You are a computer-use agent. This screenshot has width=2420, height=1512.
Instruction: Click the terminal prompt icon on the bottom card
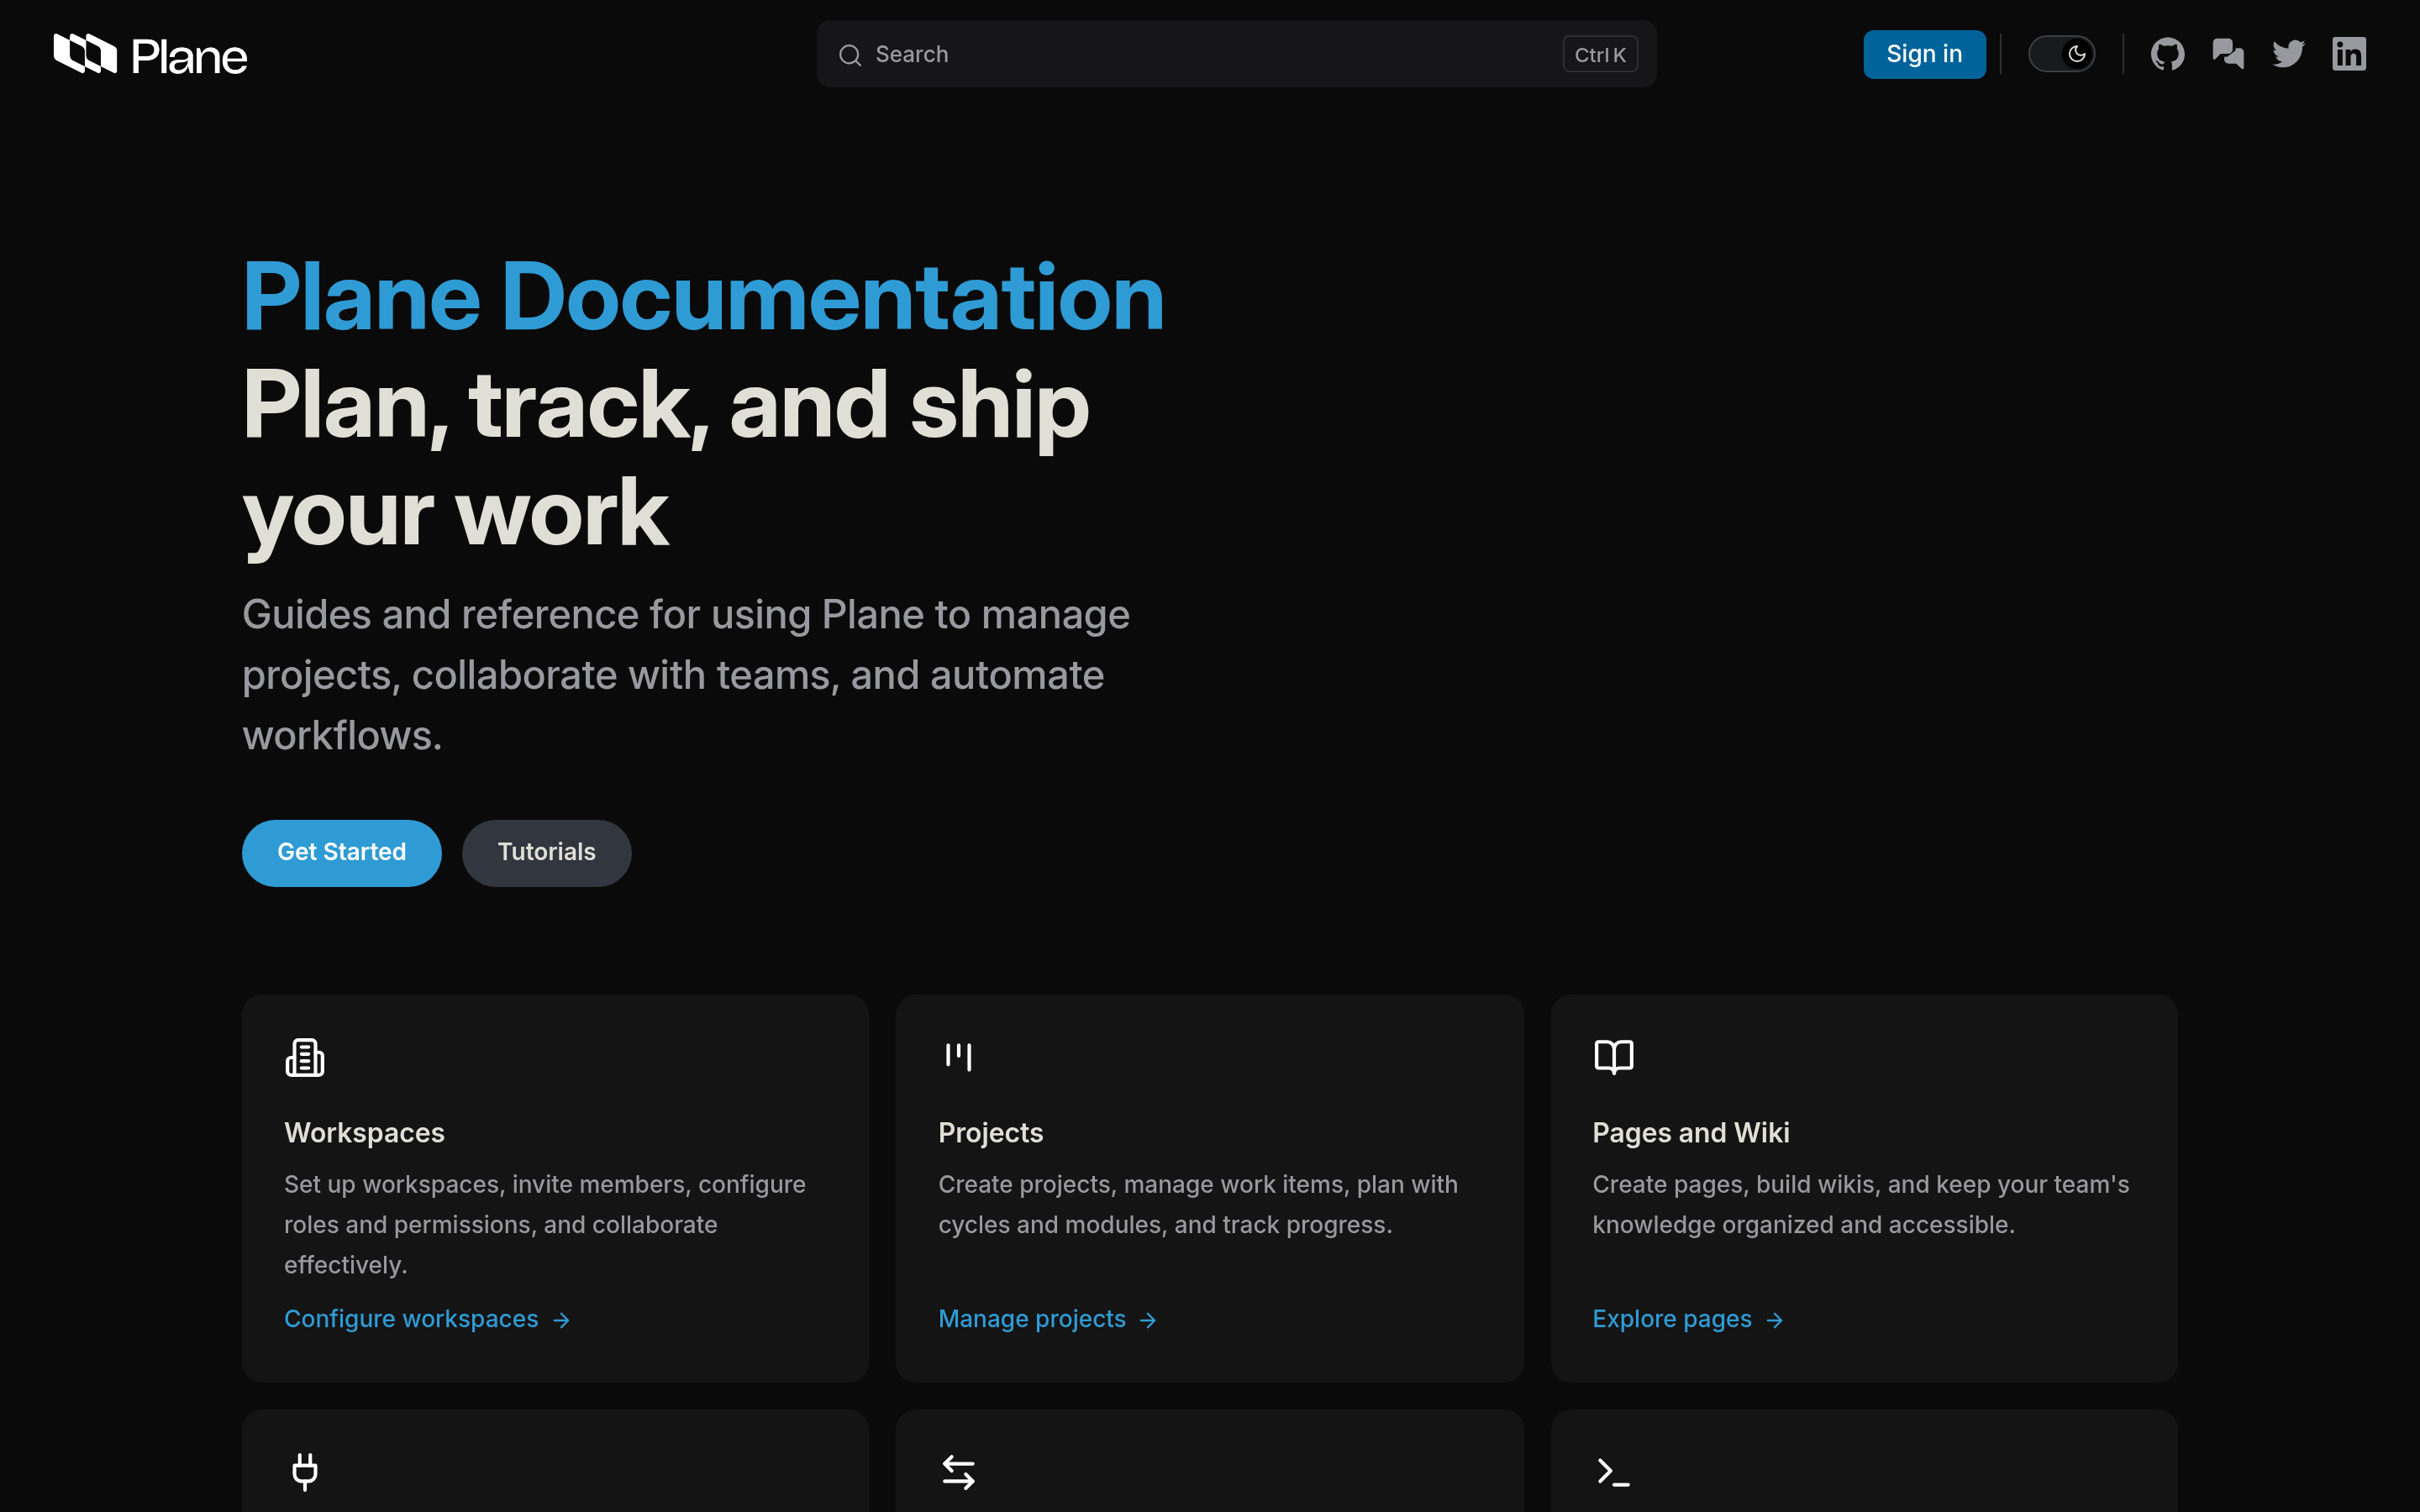1613,1472
